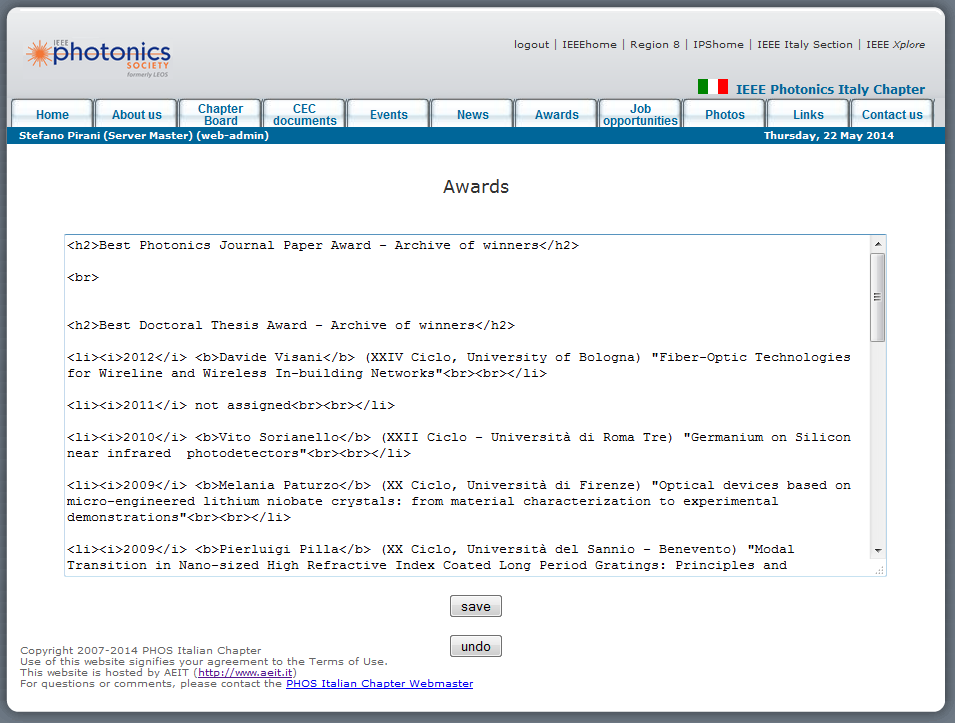This screenshot has height=723, width=955.
Task: Follow the IEEEhome link
Action: tap(589, 44)
